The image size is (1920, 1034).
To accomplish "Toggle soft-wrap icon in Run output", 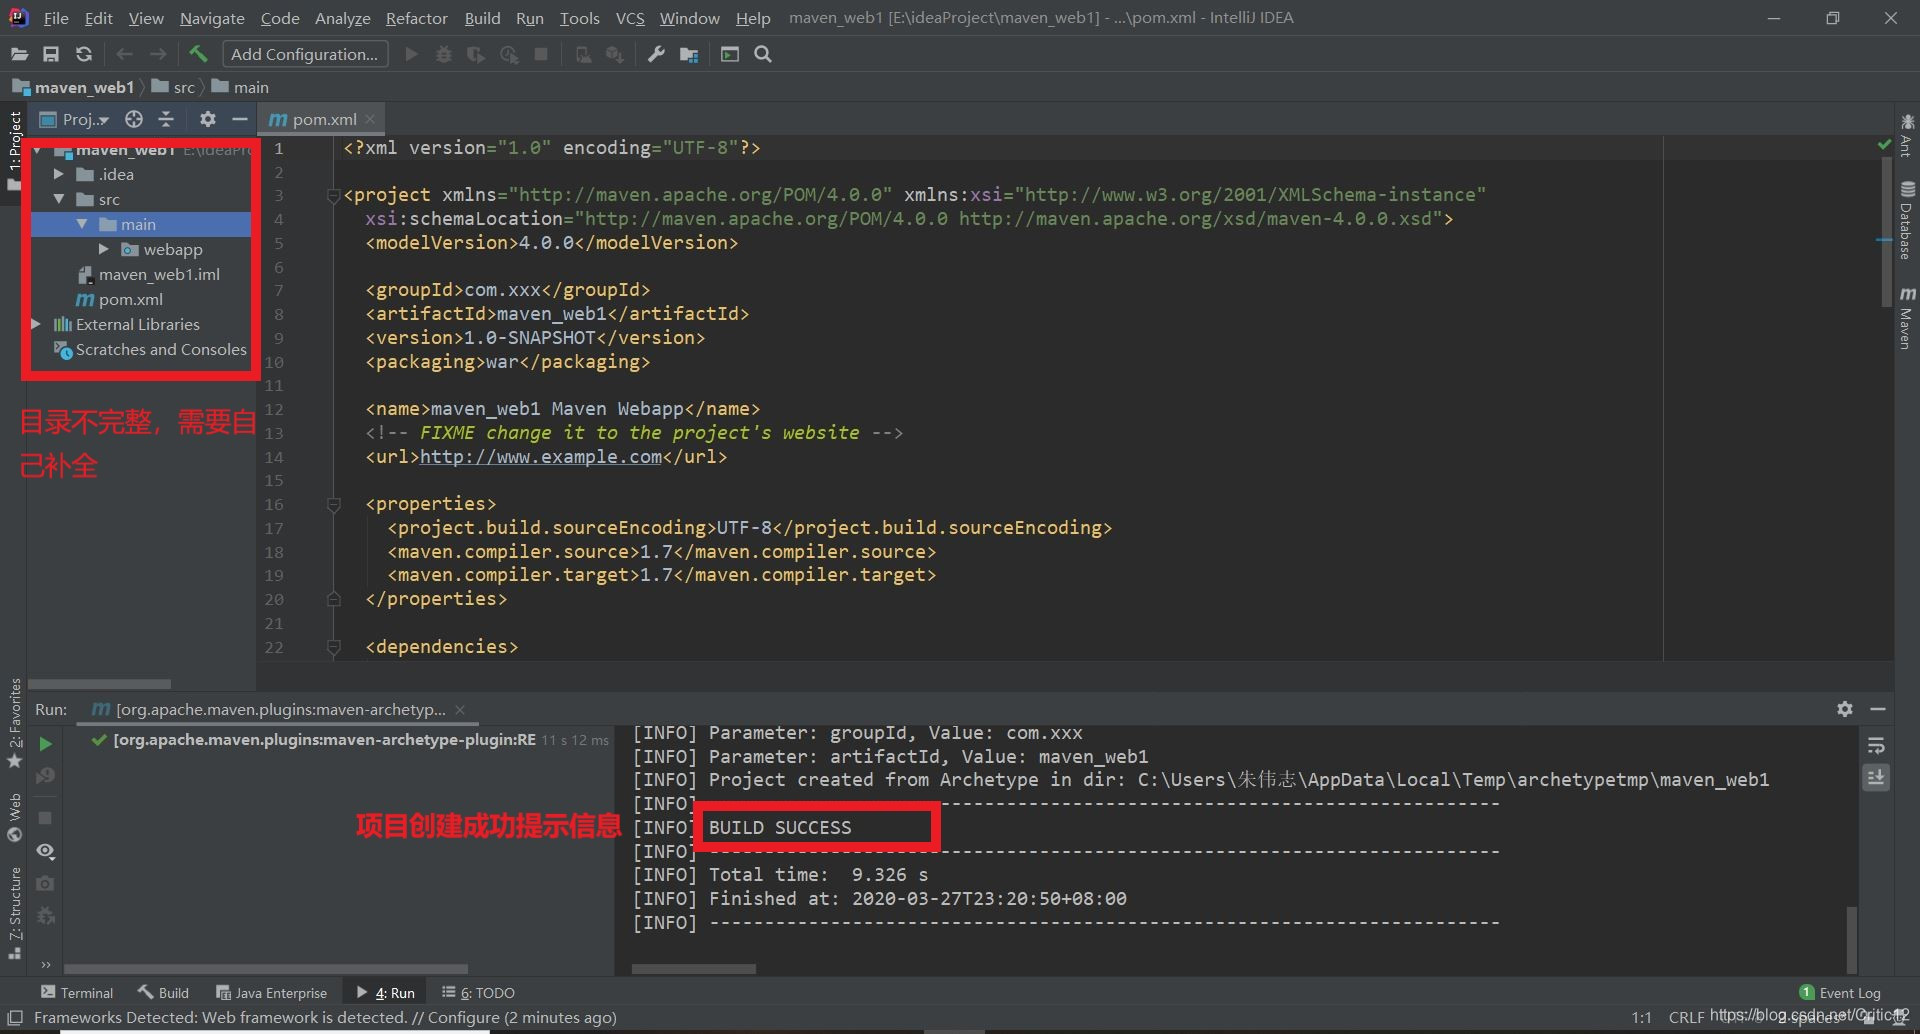I will (x=1876, y=746).
